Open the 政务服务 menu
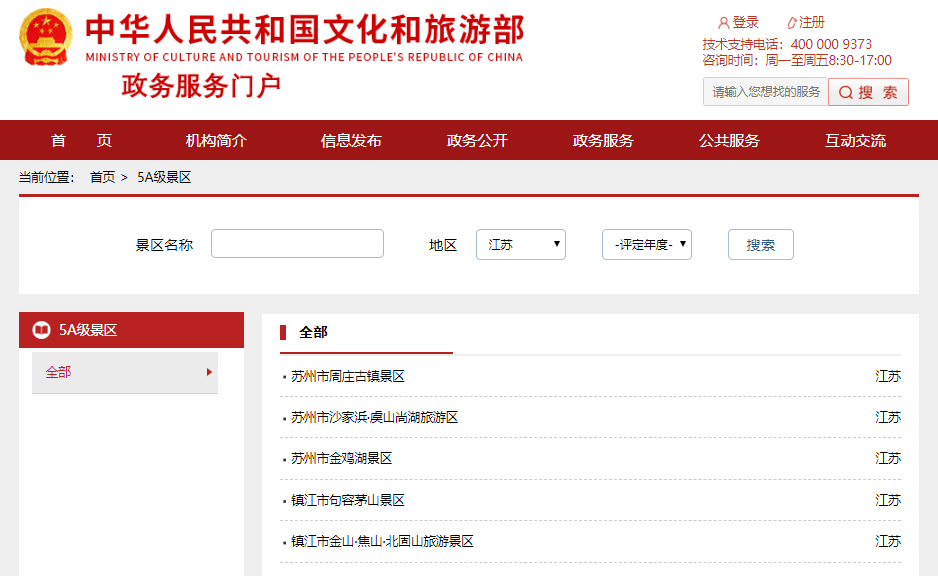938x576 pixels. [603, 141]
